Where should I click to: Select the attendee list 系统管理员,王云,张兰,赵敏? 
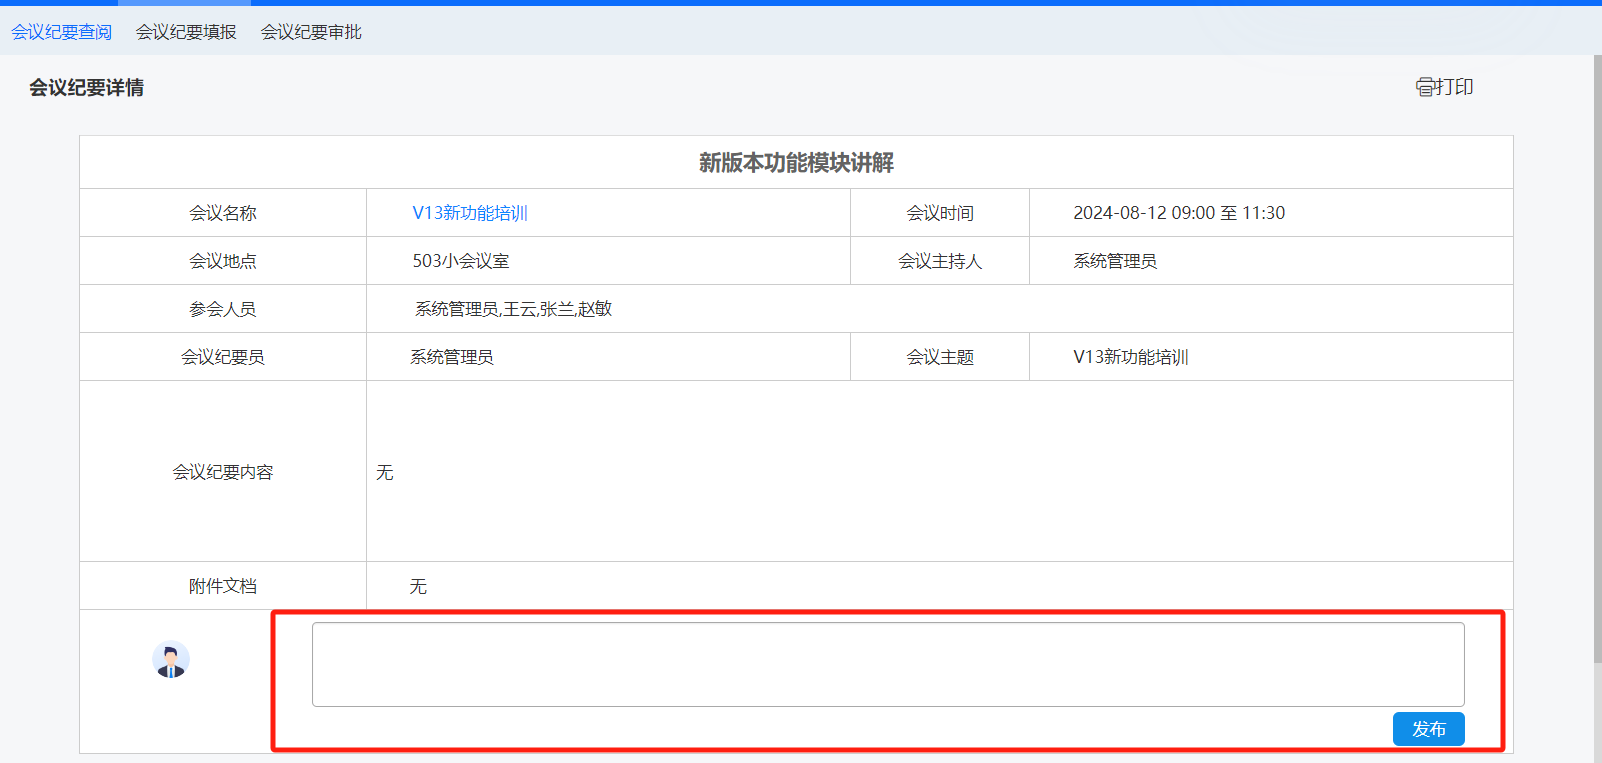[x=513, y=309]
